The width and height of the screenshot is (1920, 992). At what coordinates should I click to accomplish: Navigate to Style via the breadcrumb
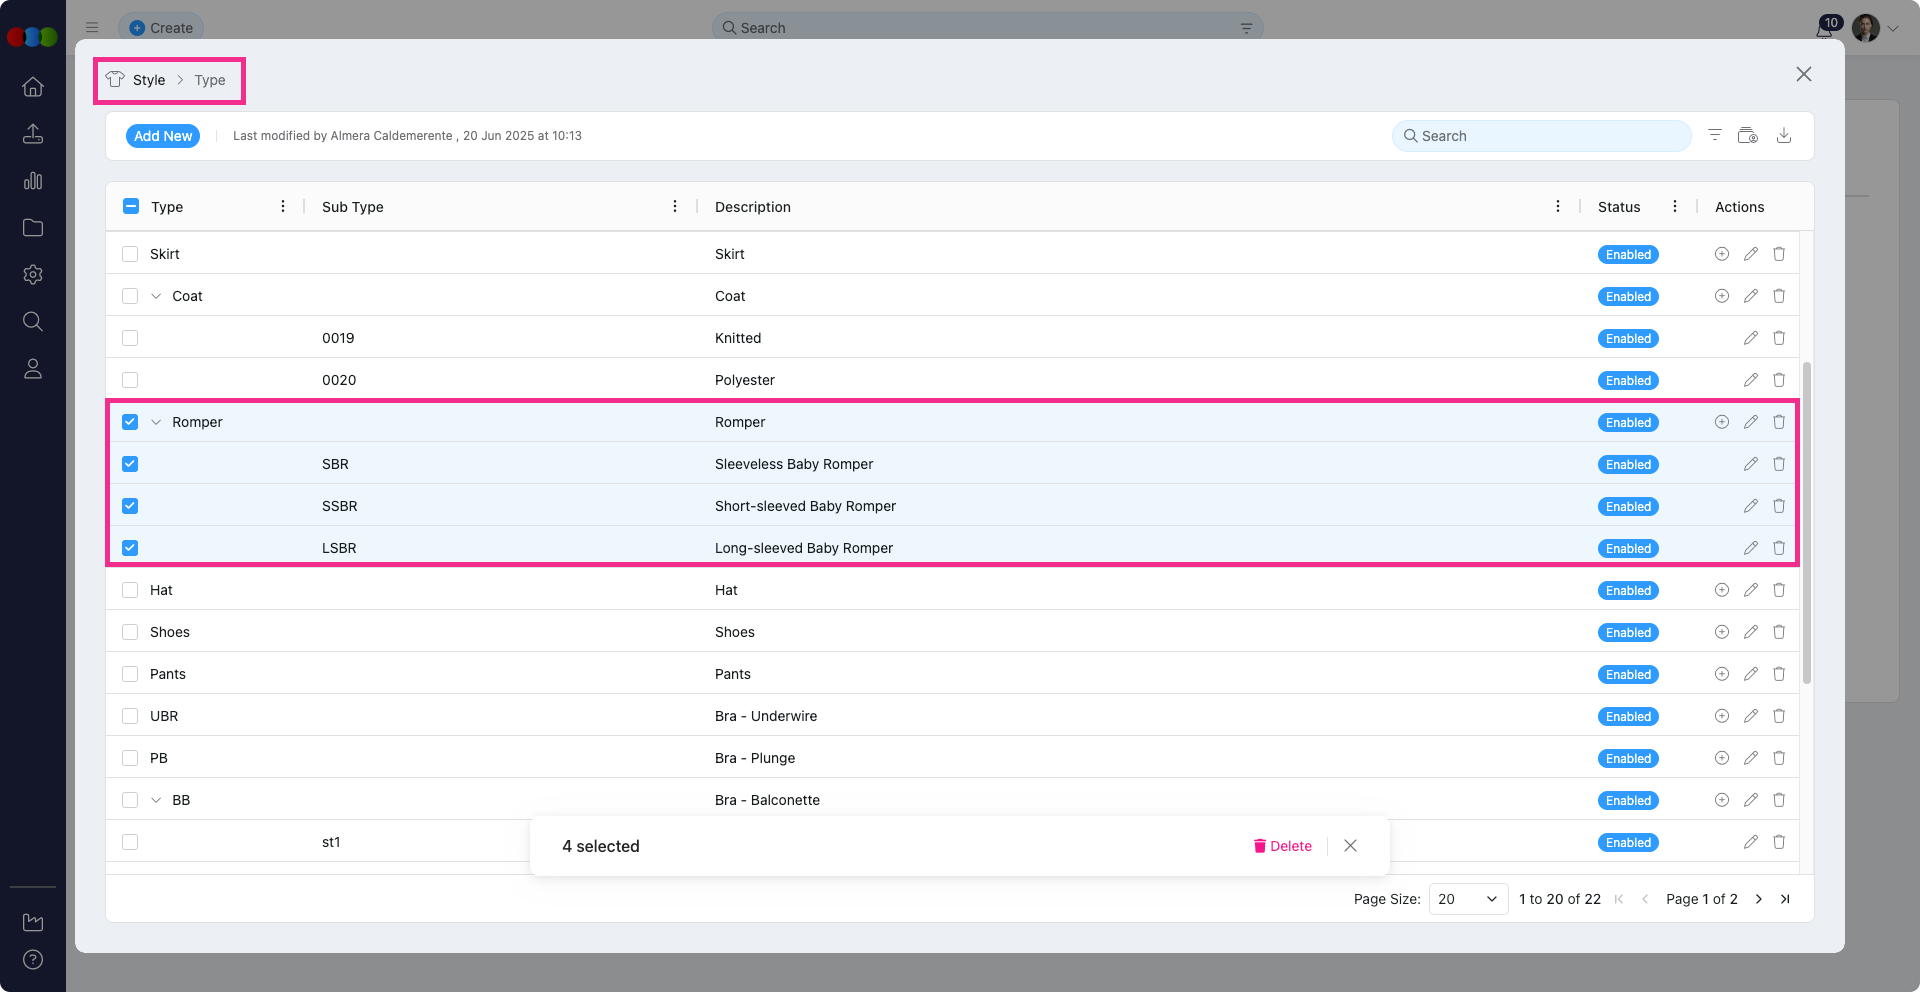coord(148,80)
